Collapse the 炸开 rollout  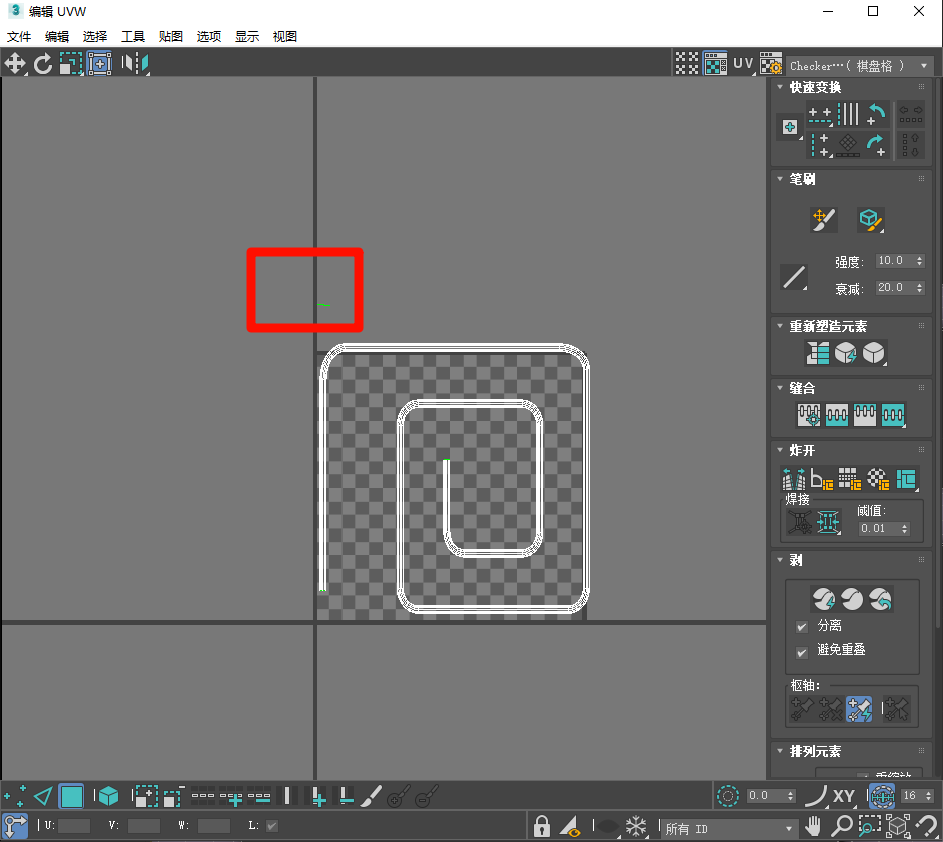[x=780, y=450]
